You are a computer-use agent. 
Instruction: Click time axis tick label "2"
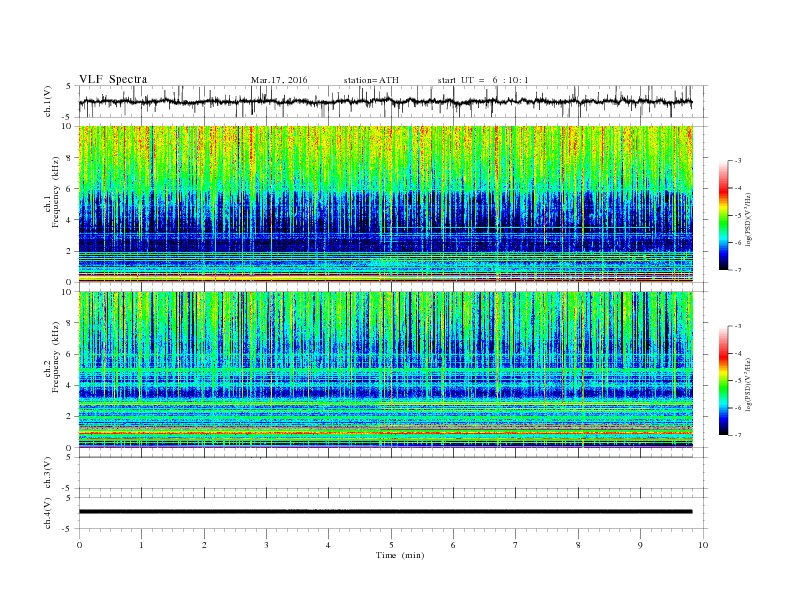coord(204,545)
